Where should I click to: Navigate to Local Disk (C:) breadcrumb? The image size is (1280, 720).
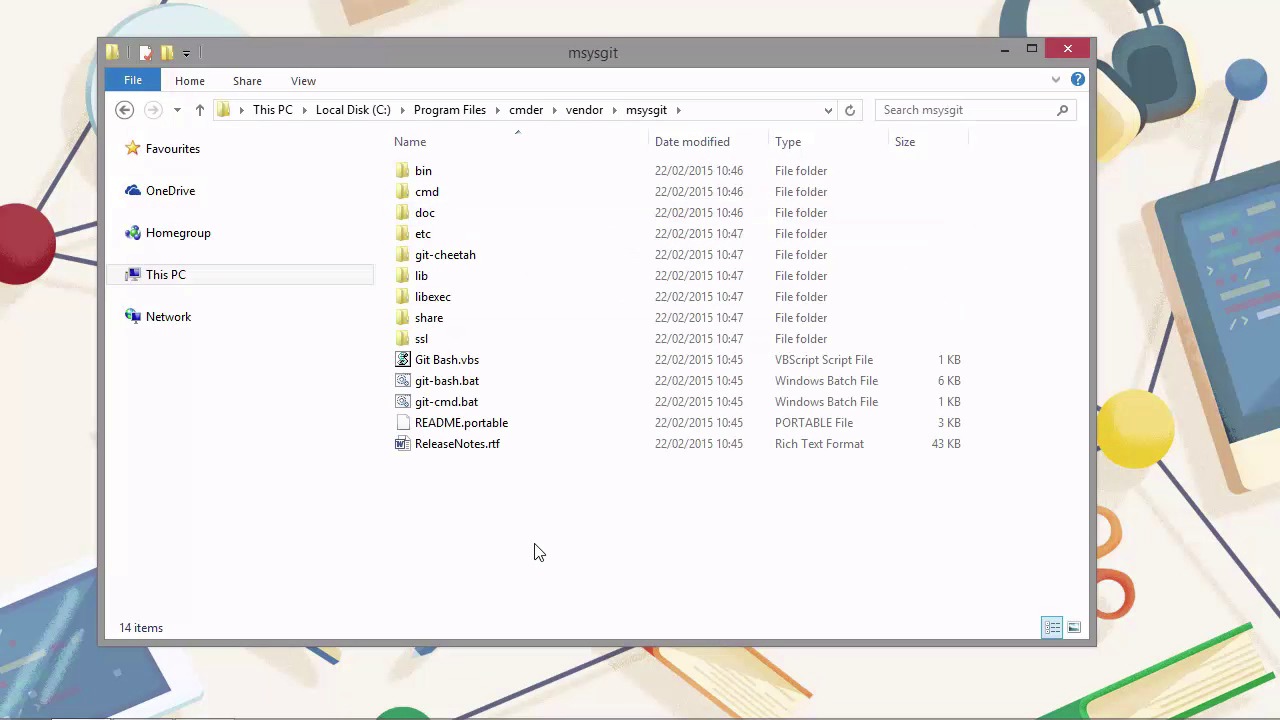click(x=353, y=110)
